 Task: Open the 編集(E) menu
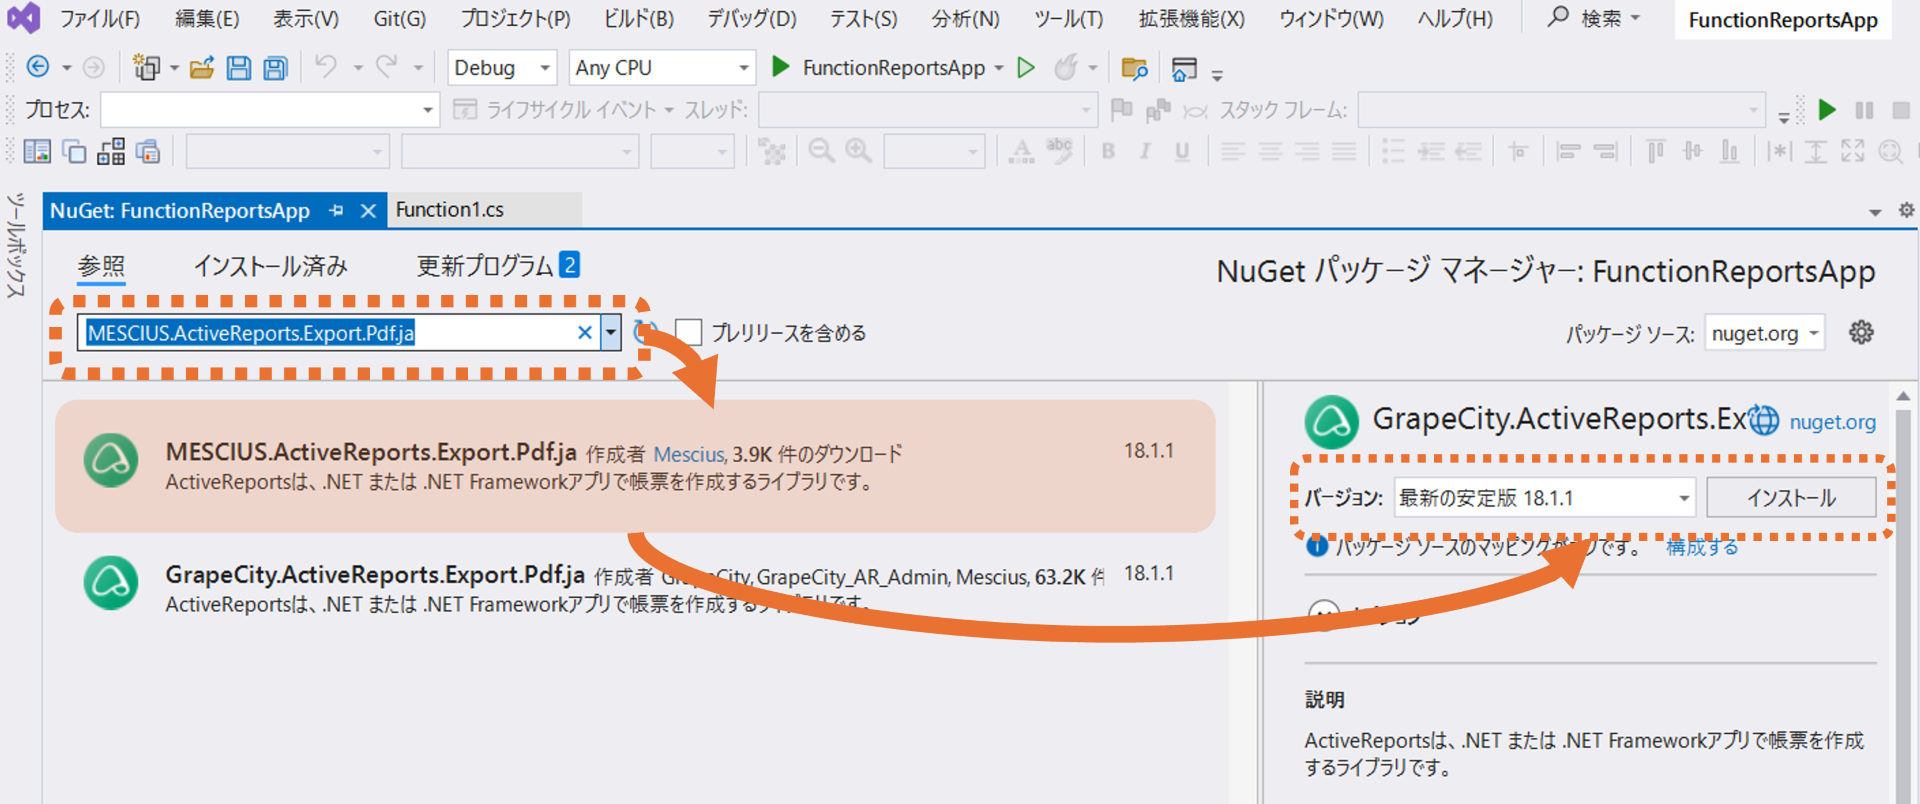click(207, 18)
